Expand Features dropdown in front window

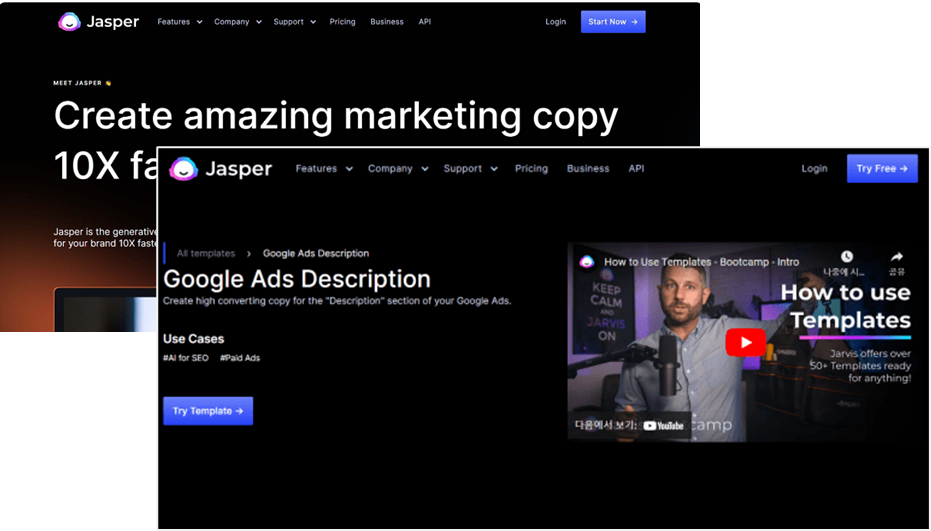coord(324,169)
